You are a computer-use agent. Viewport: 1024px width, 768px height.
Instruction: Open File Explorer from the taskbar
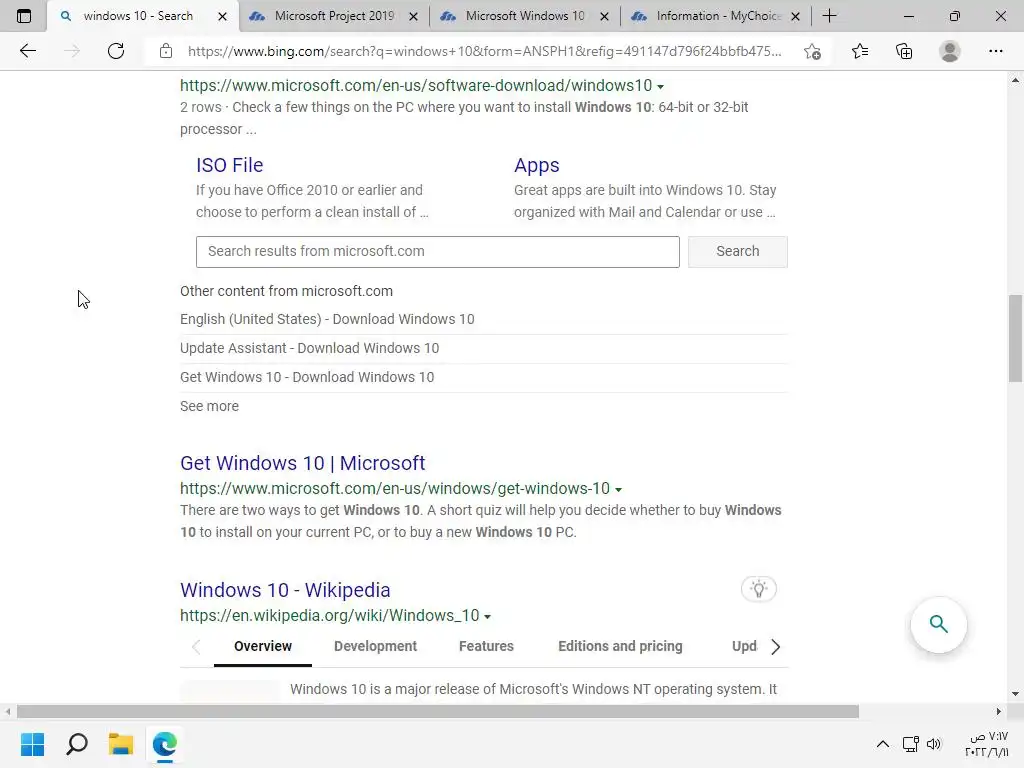click(121, 744)
